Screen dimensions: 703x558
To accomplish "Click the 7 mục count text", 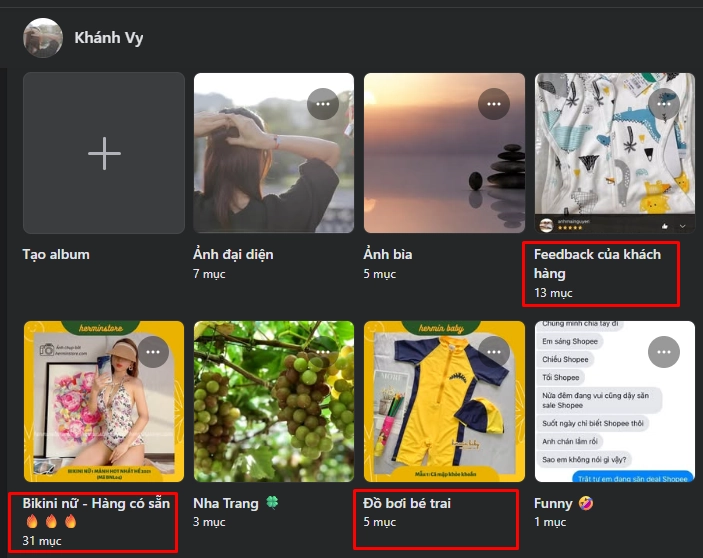I will click(x=209, y=274).
